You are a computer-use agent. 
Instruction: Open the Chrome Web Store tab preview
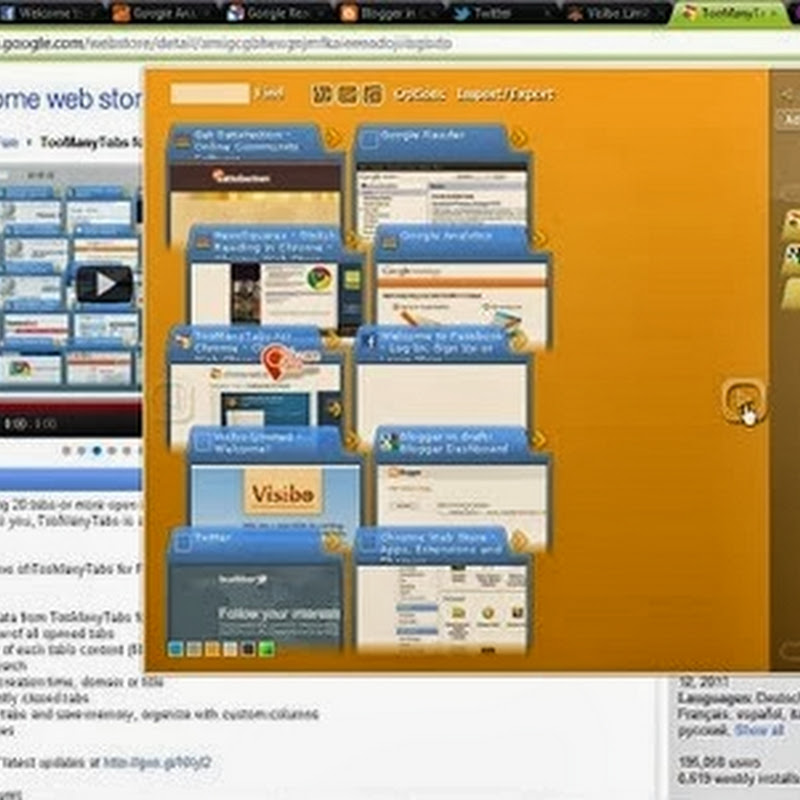[442, 608]
